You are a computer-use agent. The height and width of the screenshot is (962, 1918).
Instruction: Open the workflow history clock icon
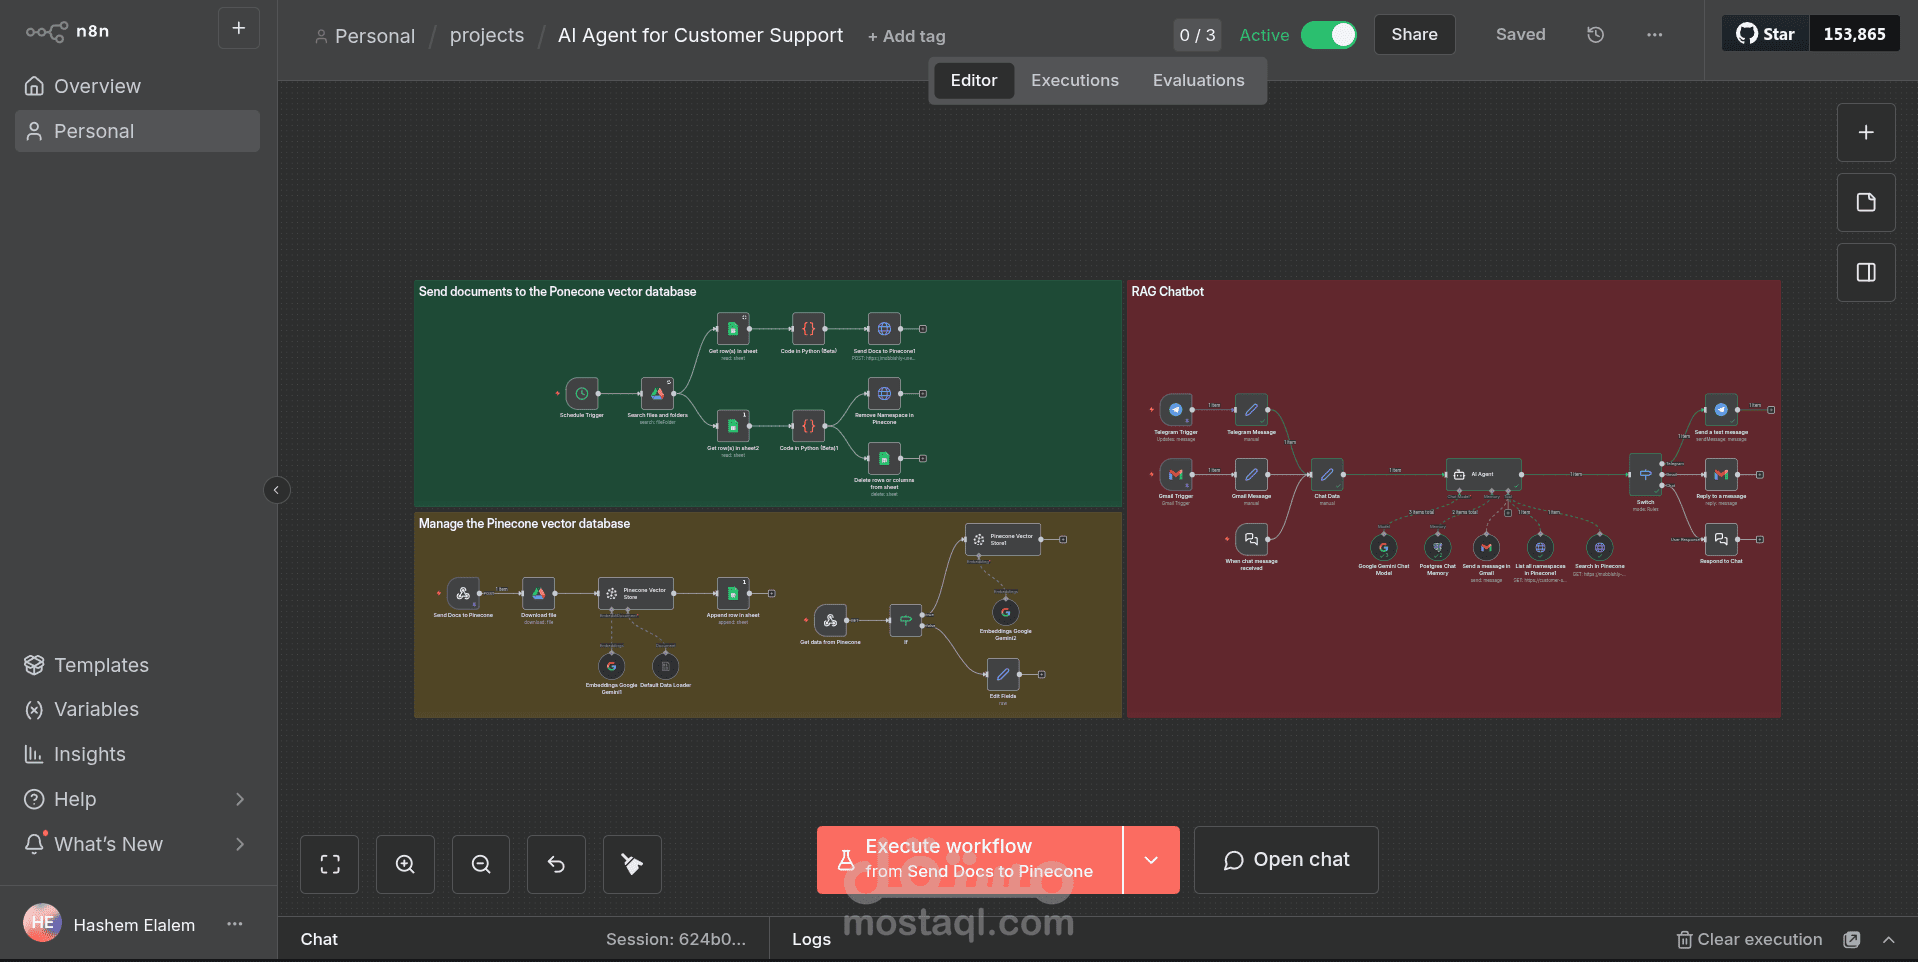(1596, 35)
